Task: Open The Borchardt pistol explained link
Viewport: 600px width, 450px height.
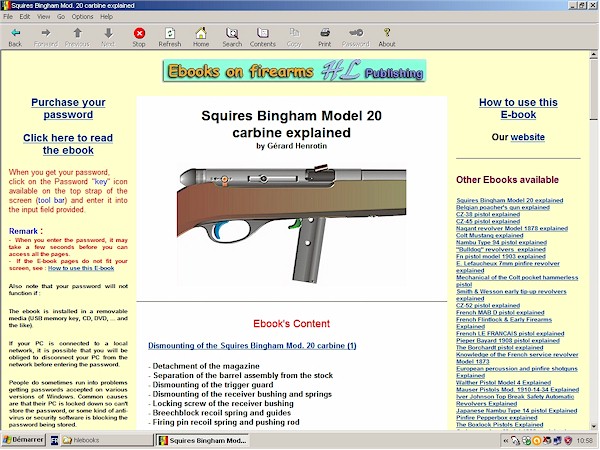Action: pos(500,347)
